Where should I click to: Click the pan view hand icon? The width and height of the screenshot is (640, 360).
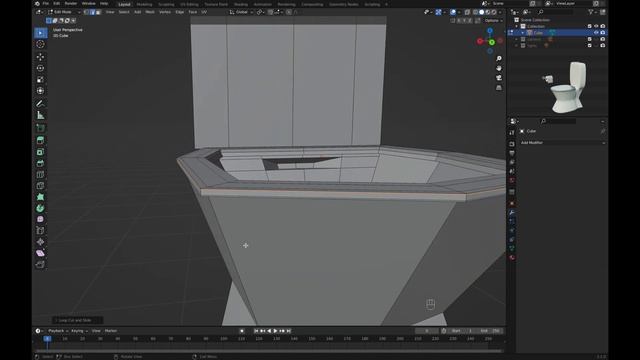499,68
